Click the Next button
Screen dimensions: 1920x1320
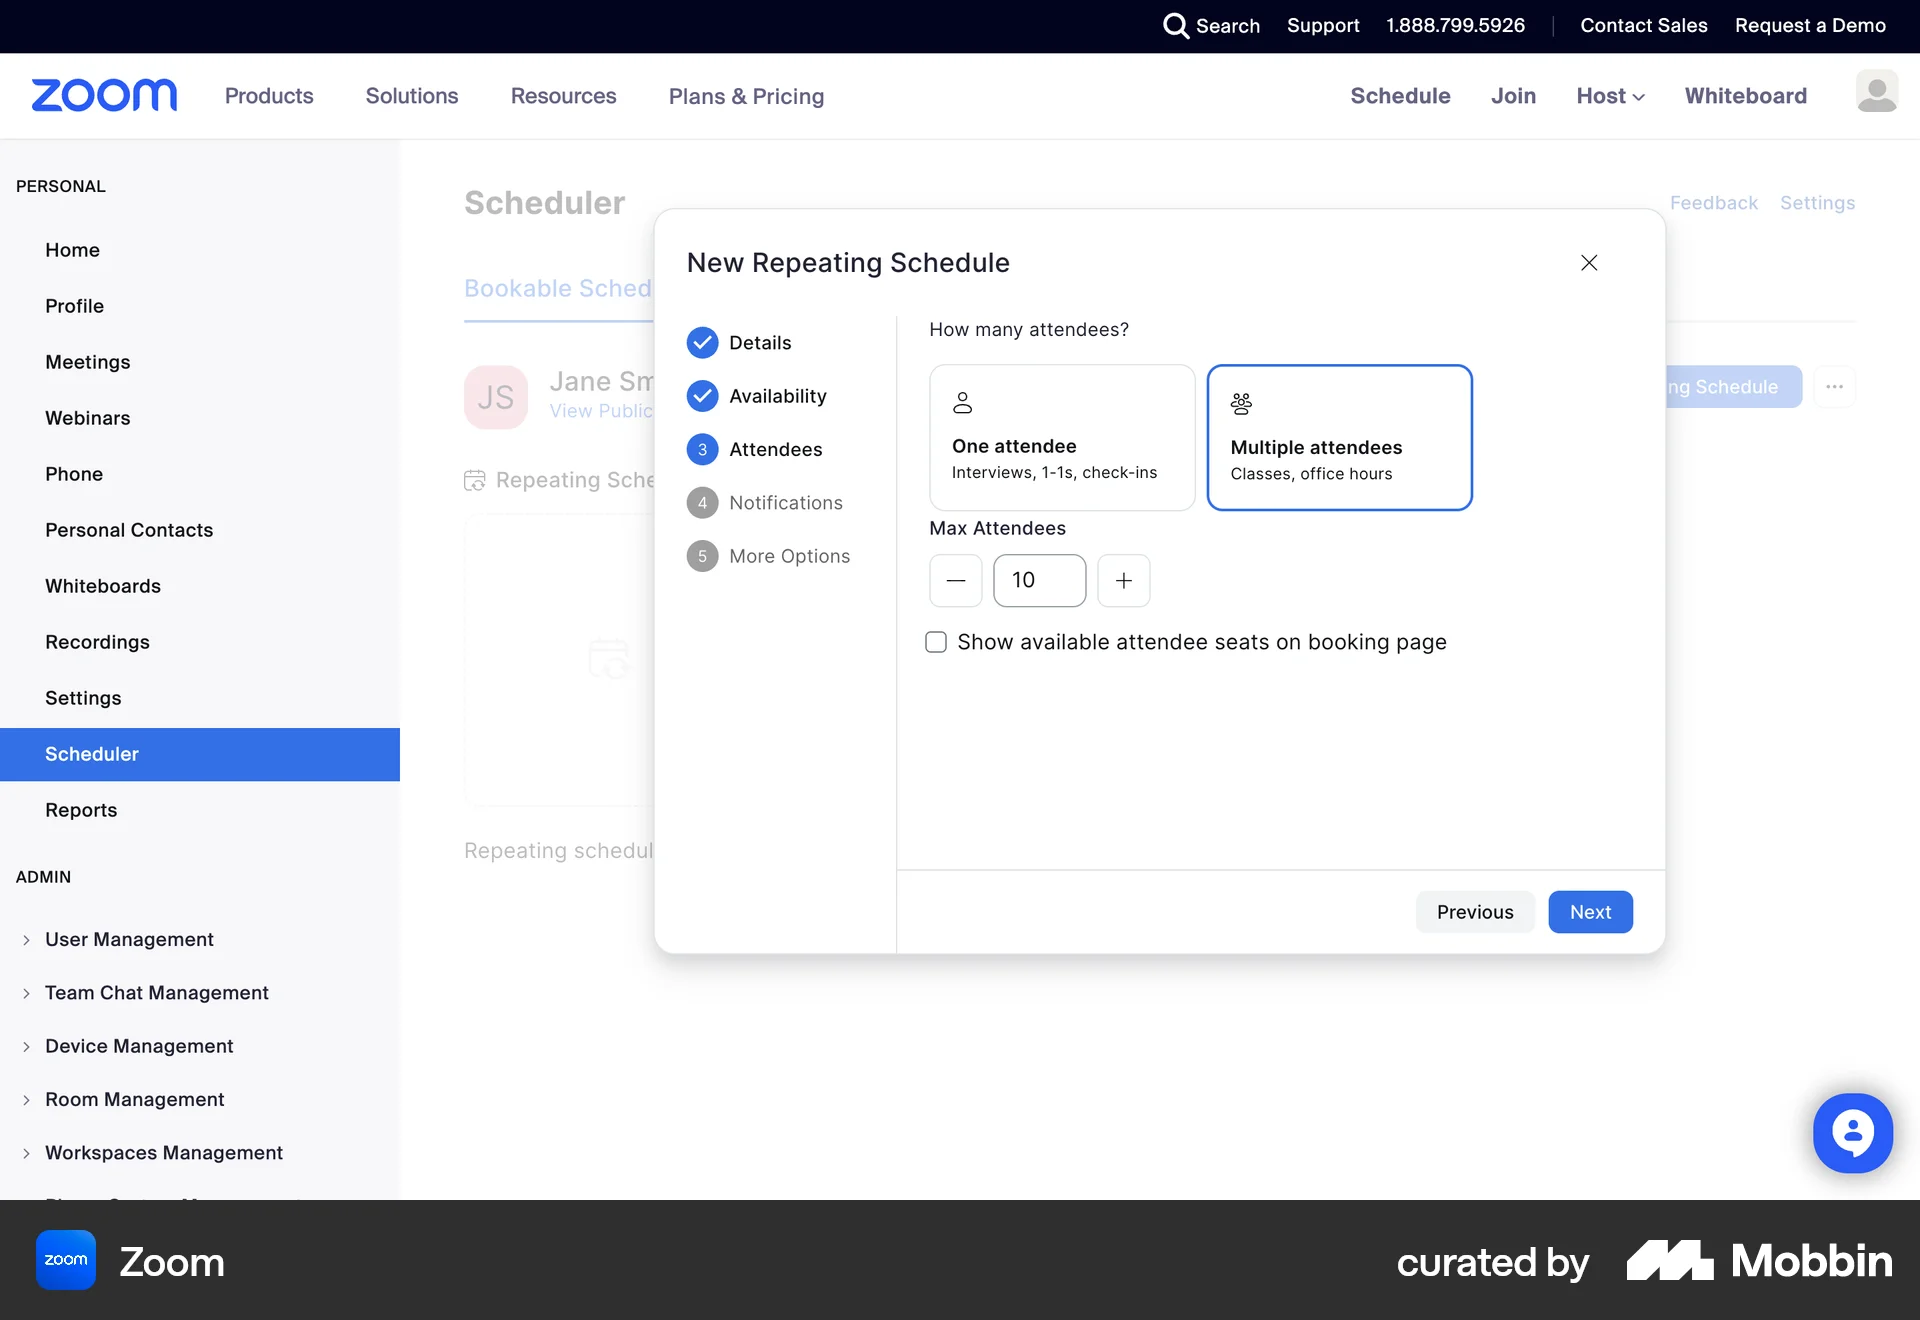tap(1589, 911)
